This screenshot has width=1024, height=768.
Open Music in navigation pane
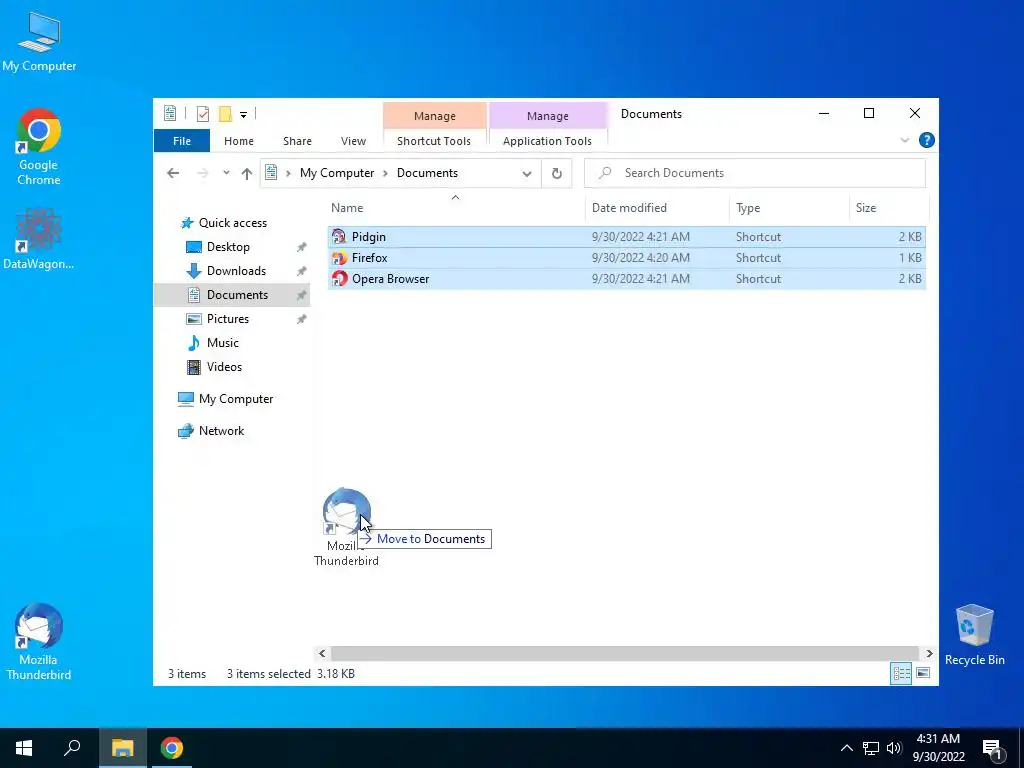click(222, 343)
